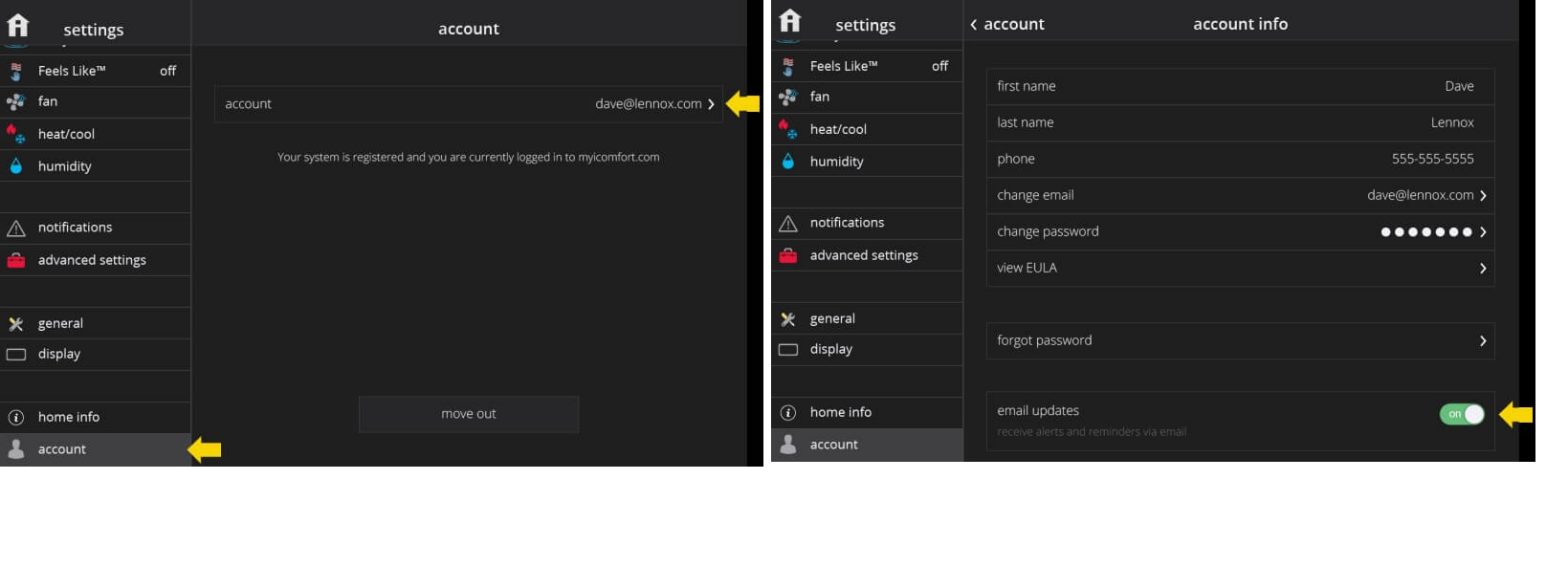Click 'forgot password' label text
This screenshot has width=1568, height=588.
[x=1044, y=341]
